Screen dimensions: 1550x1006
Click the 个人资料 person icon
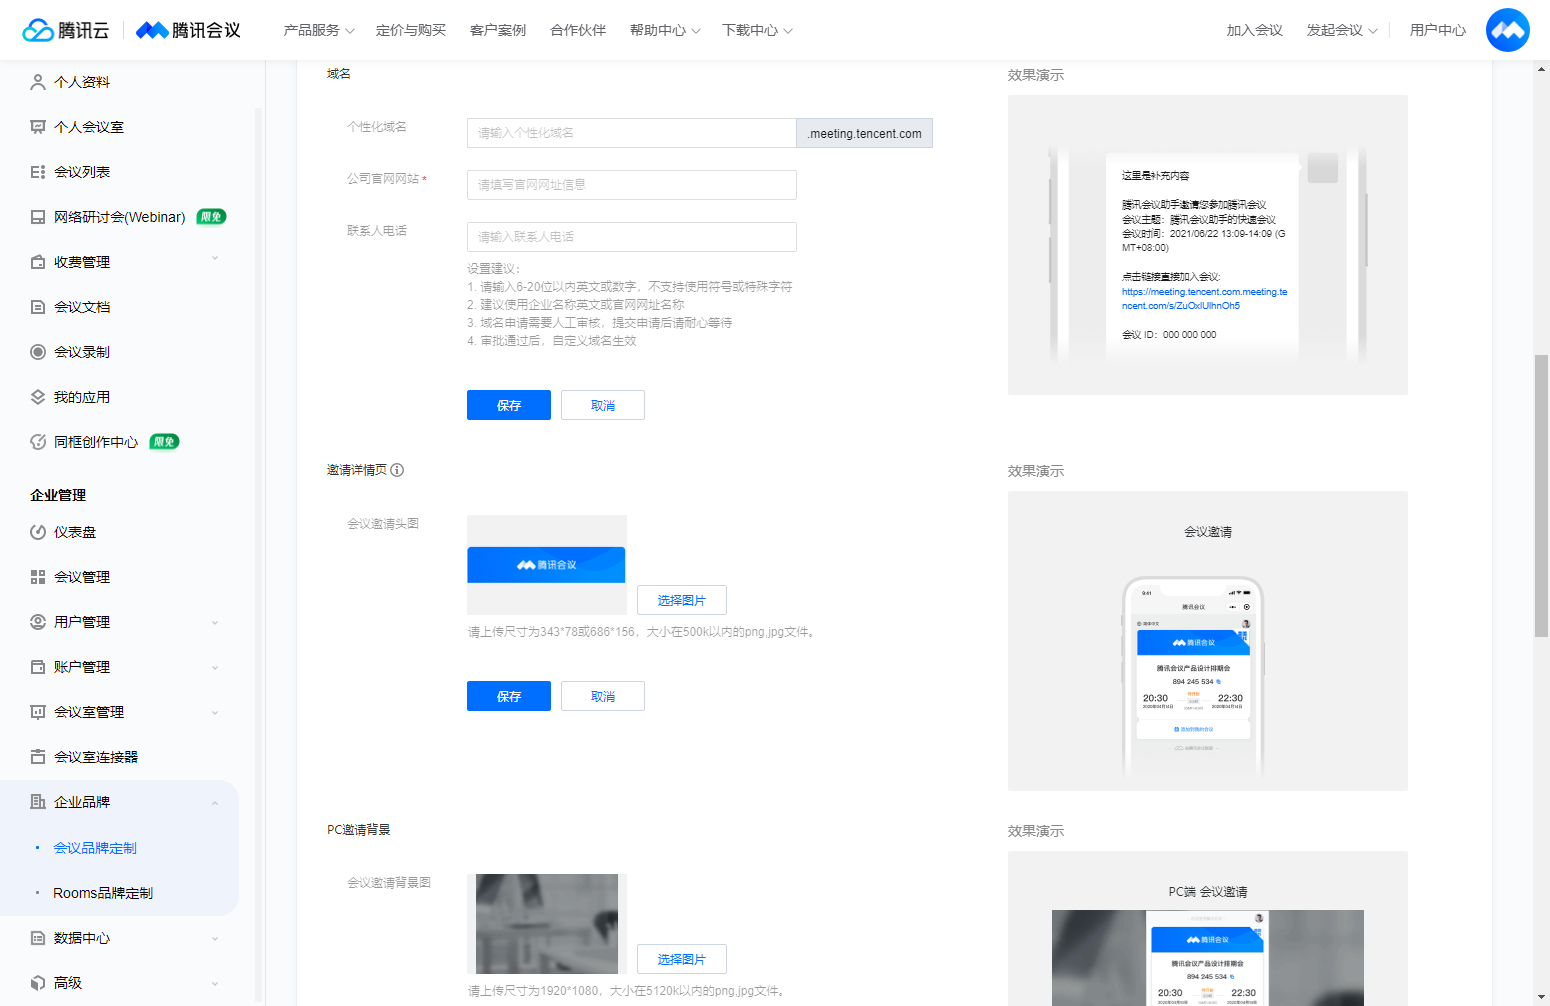38,82
